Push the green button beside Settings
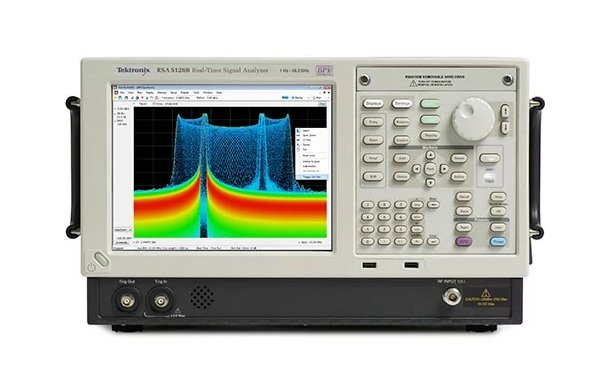Screen dimensions: 600x390 point(430,104)
